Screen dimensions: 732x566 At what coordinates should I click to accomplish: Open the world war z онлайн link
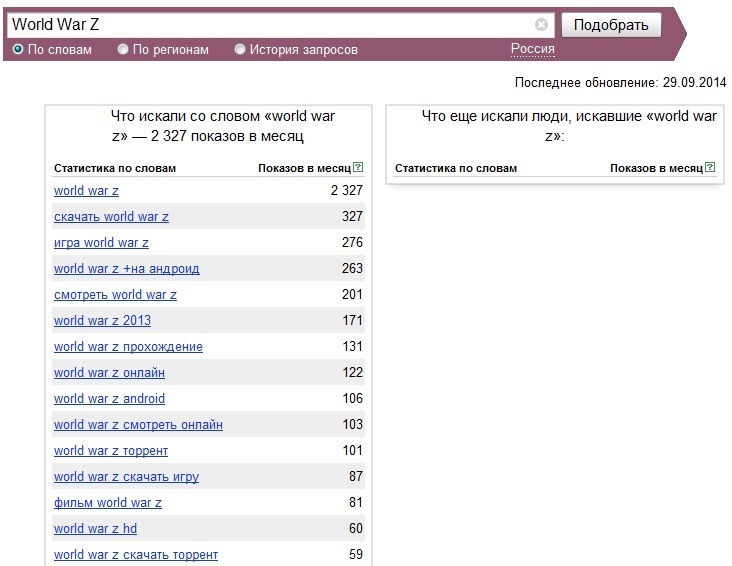109,373
